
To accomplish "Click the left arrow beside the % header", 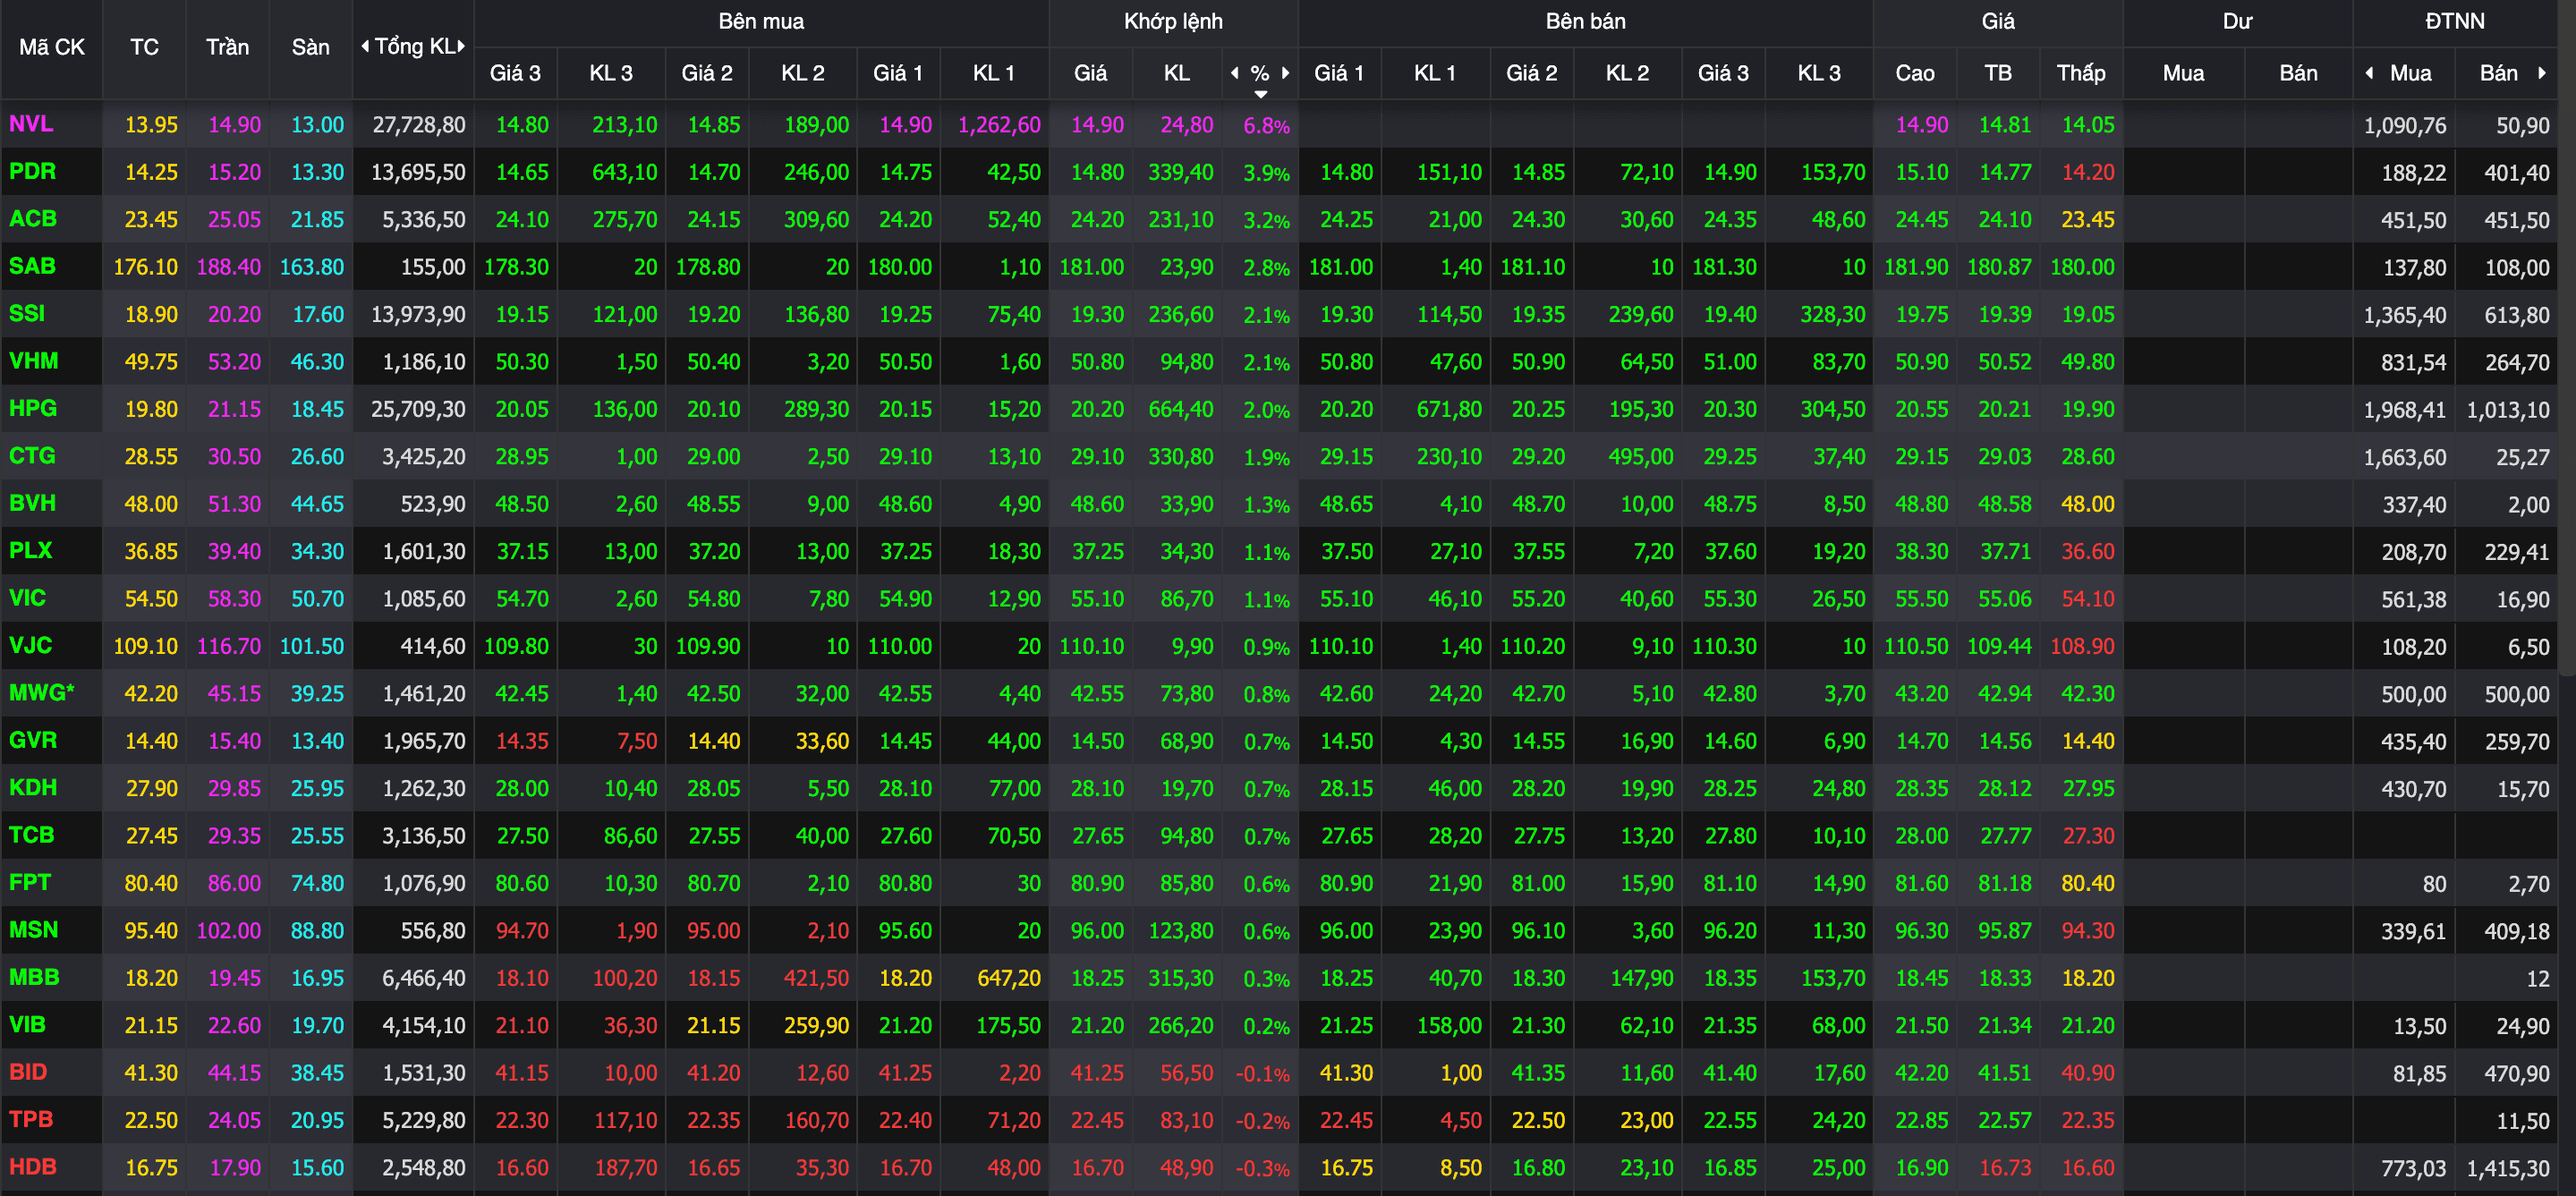I will tap(1234, 73).
